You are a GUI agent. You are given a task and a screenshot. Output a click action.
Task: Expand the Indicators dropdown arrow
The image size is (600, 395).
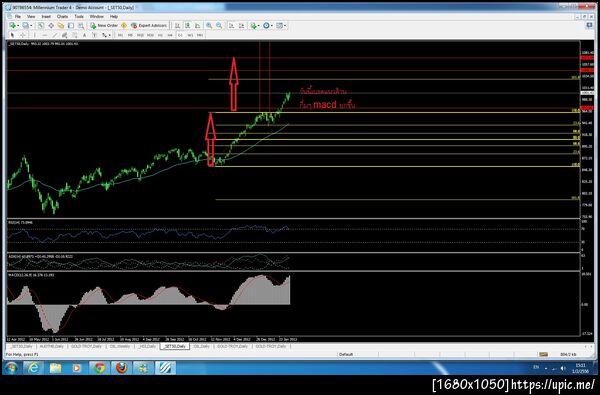(x=259, y=26)
